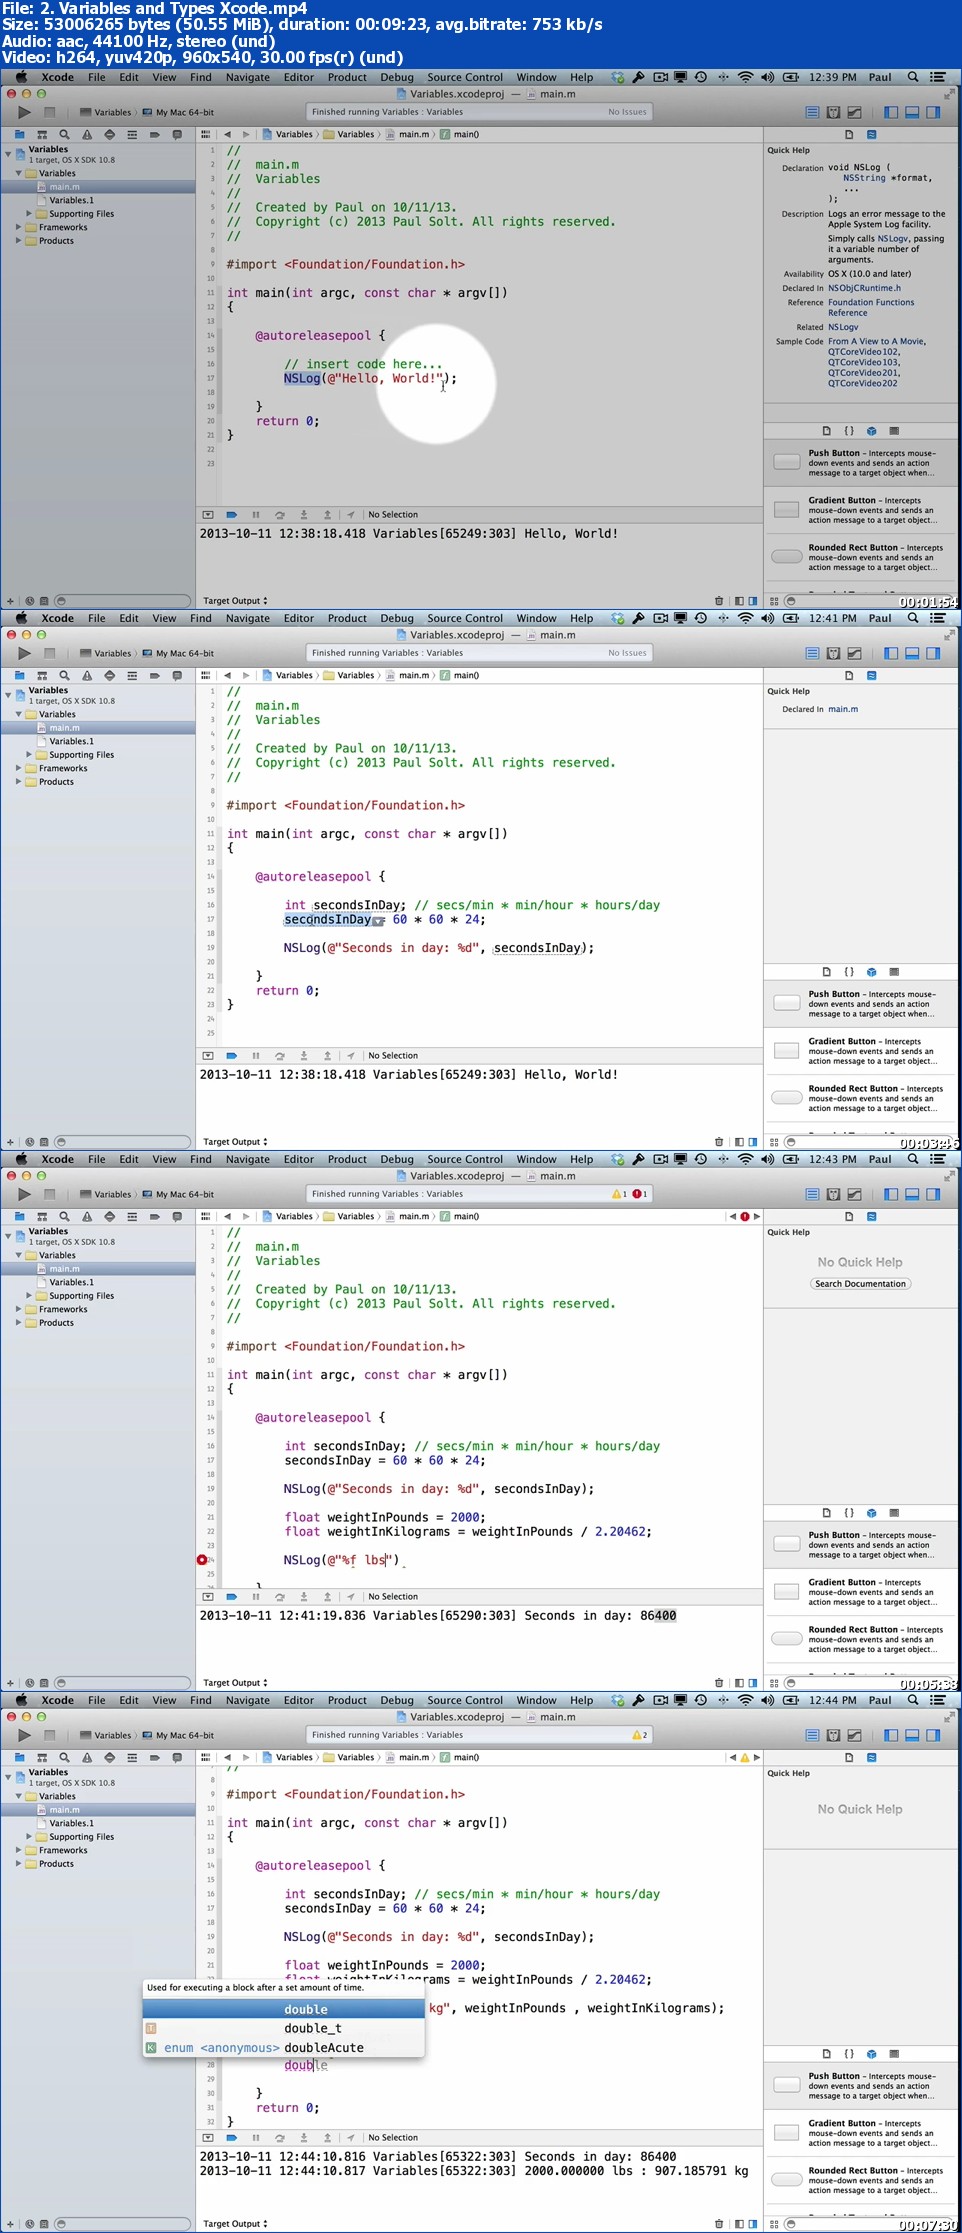Image resolution: width=962 pixels, height=2233 pixels.
Task: Open main.m Declared In link, 12:41 PM window
Action: pos(843,709)
